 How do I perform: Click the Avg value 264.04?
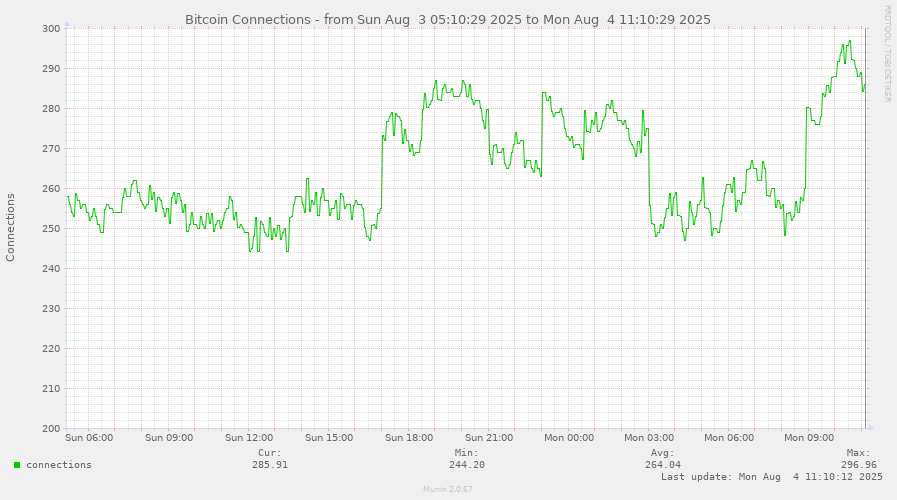(663, 465)
